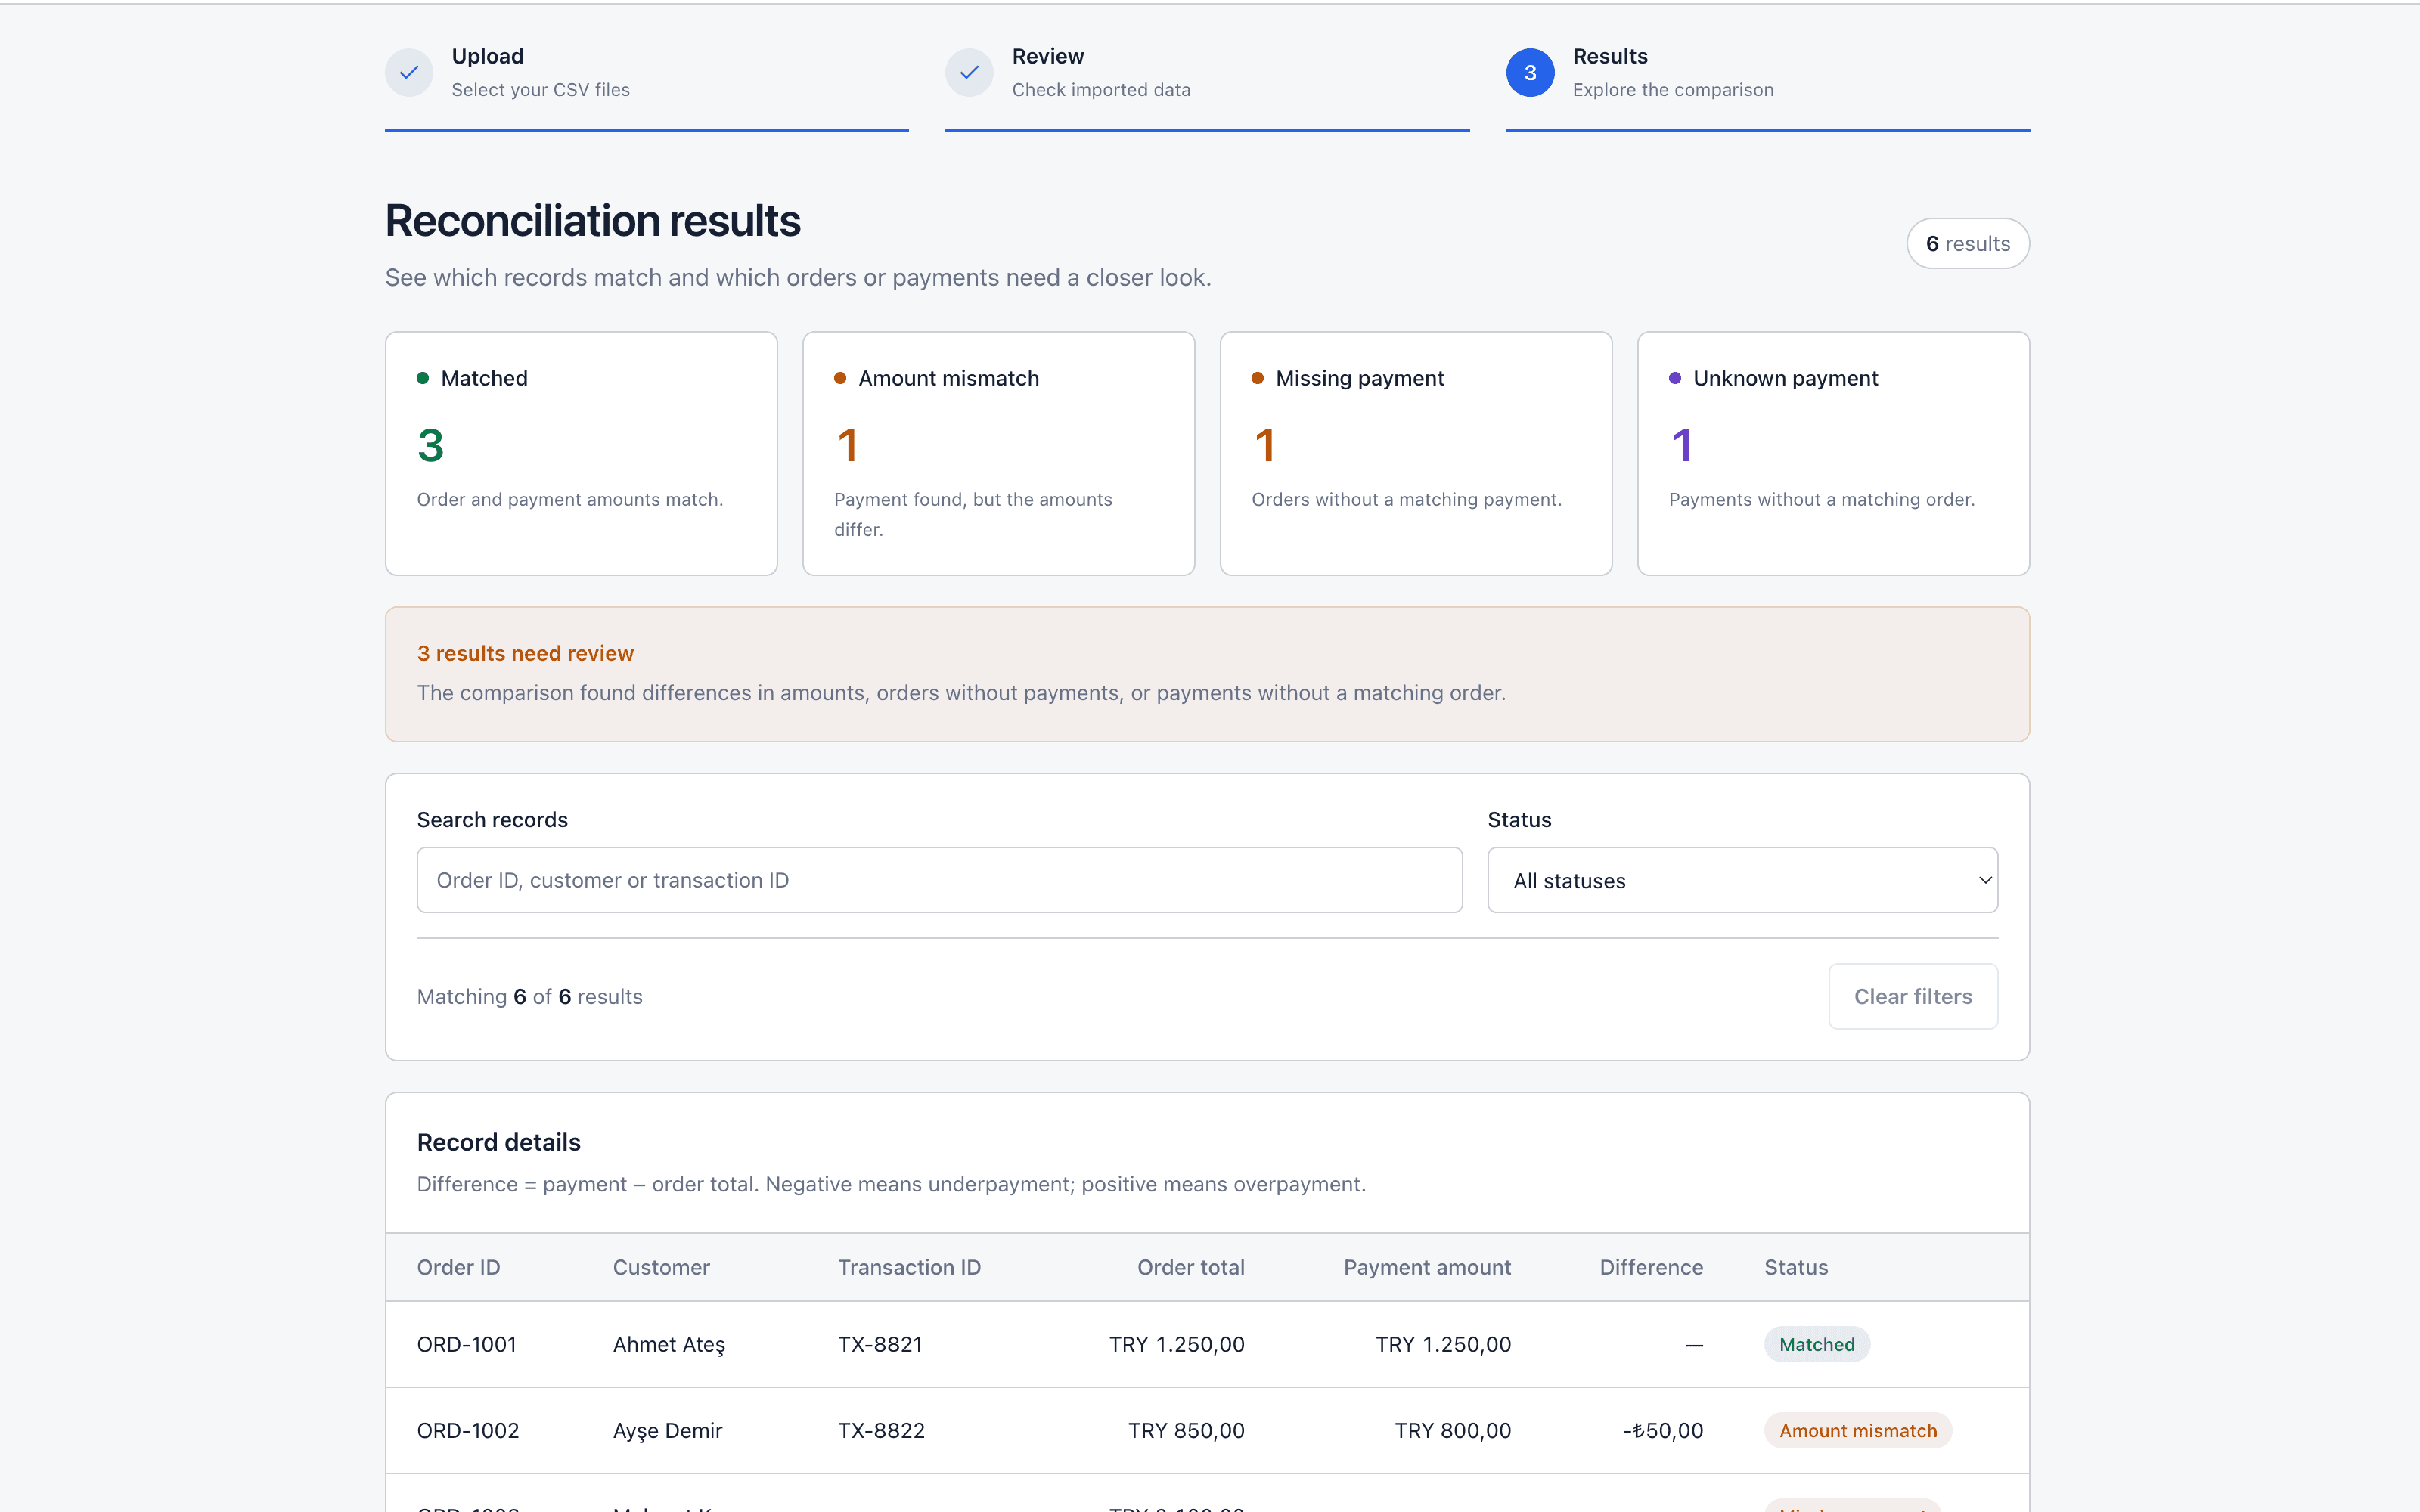Image resolution: width=2420 pixels, height=1512 pixels.
Task: Click the Transaction ID column header
Action: point(909,1267)
